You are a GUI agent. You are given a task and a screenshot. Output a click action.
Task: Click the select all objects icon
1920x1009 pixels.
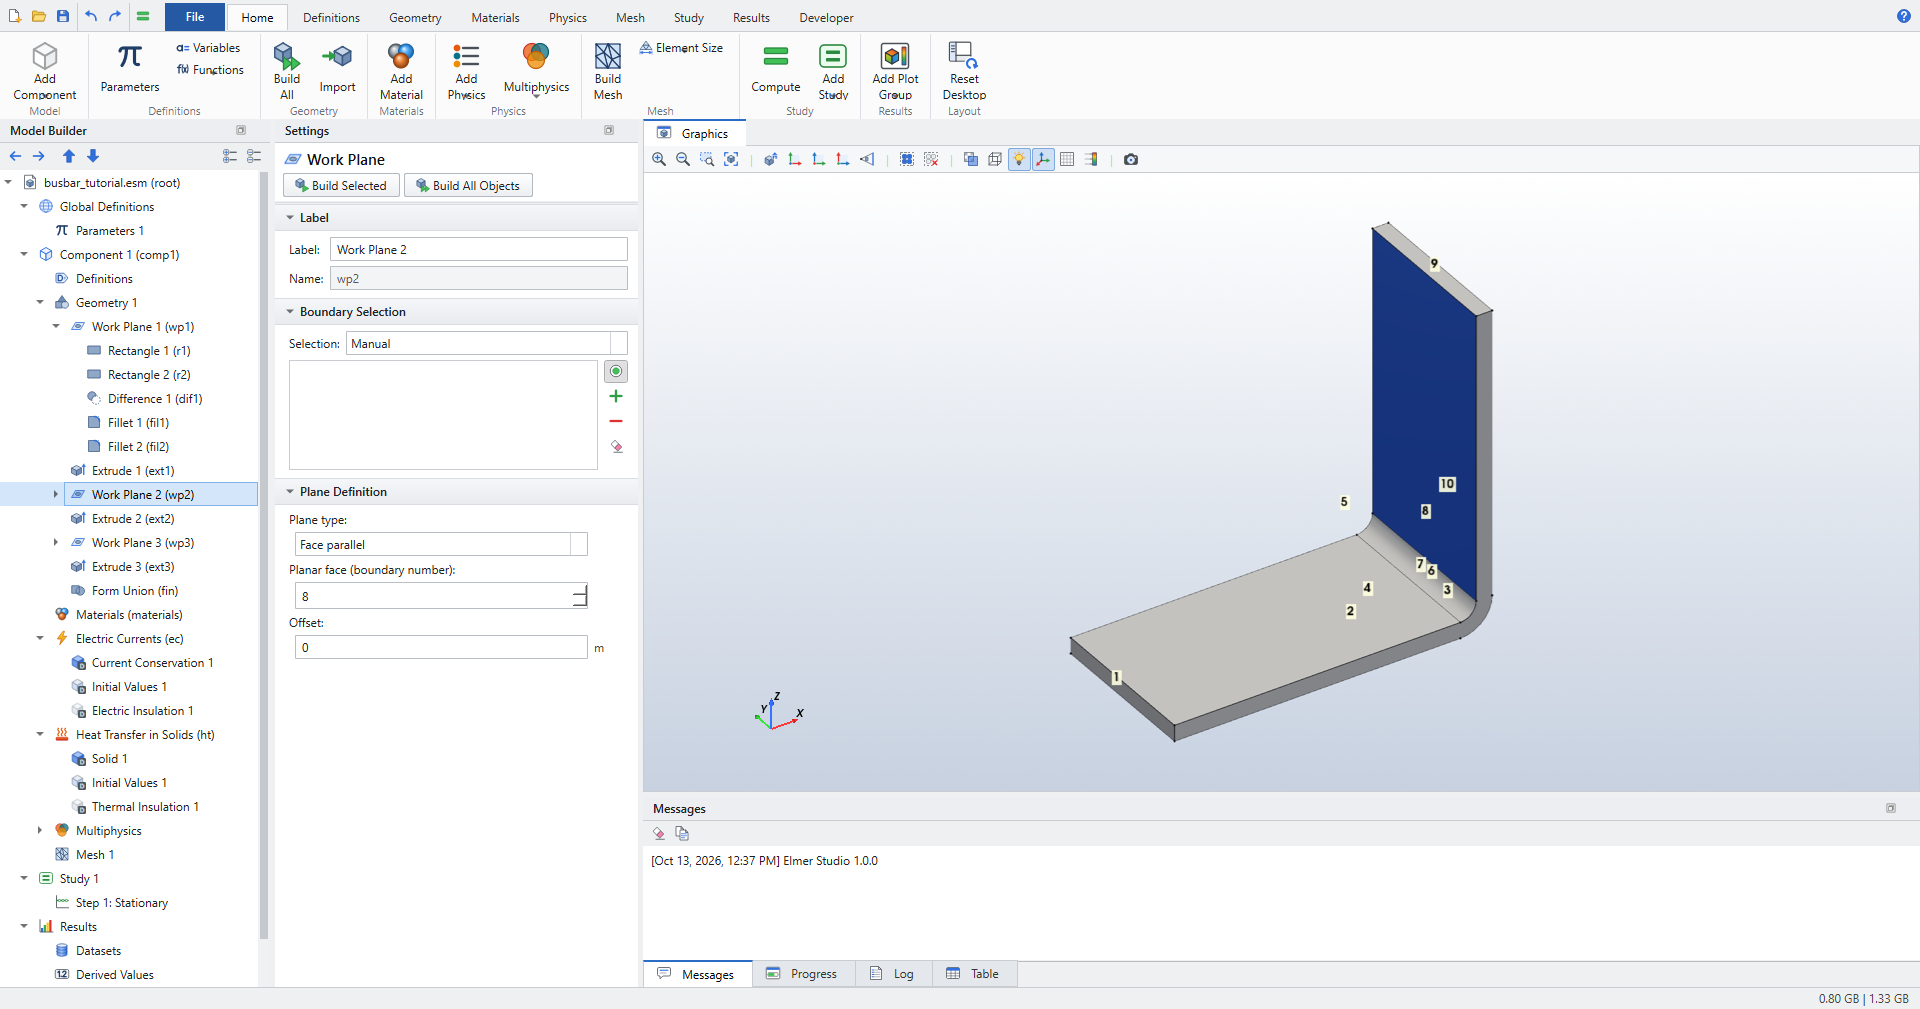pos(907,159)
